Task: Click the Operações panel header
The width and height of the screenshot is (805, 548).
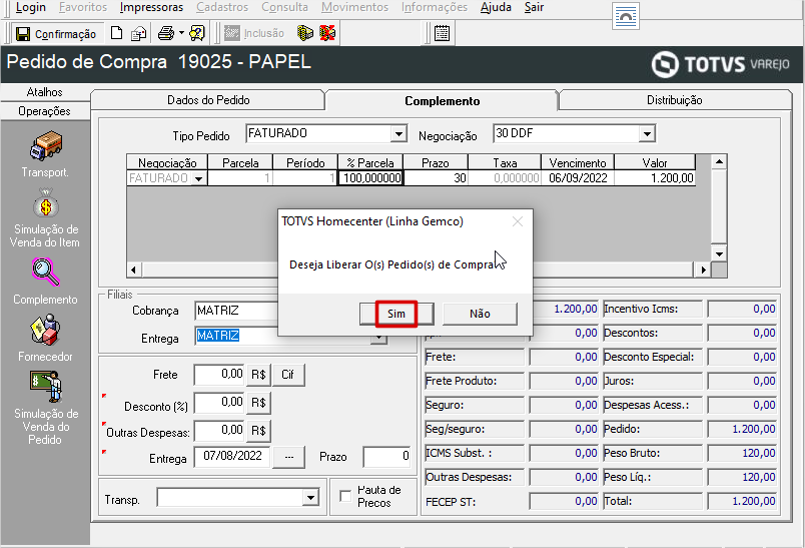Action: pyautogui.click(x=45, y=111)
